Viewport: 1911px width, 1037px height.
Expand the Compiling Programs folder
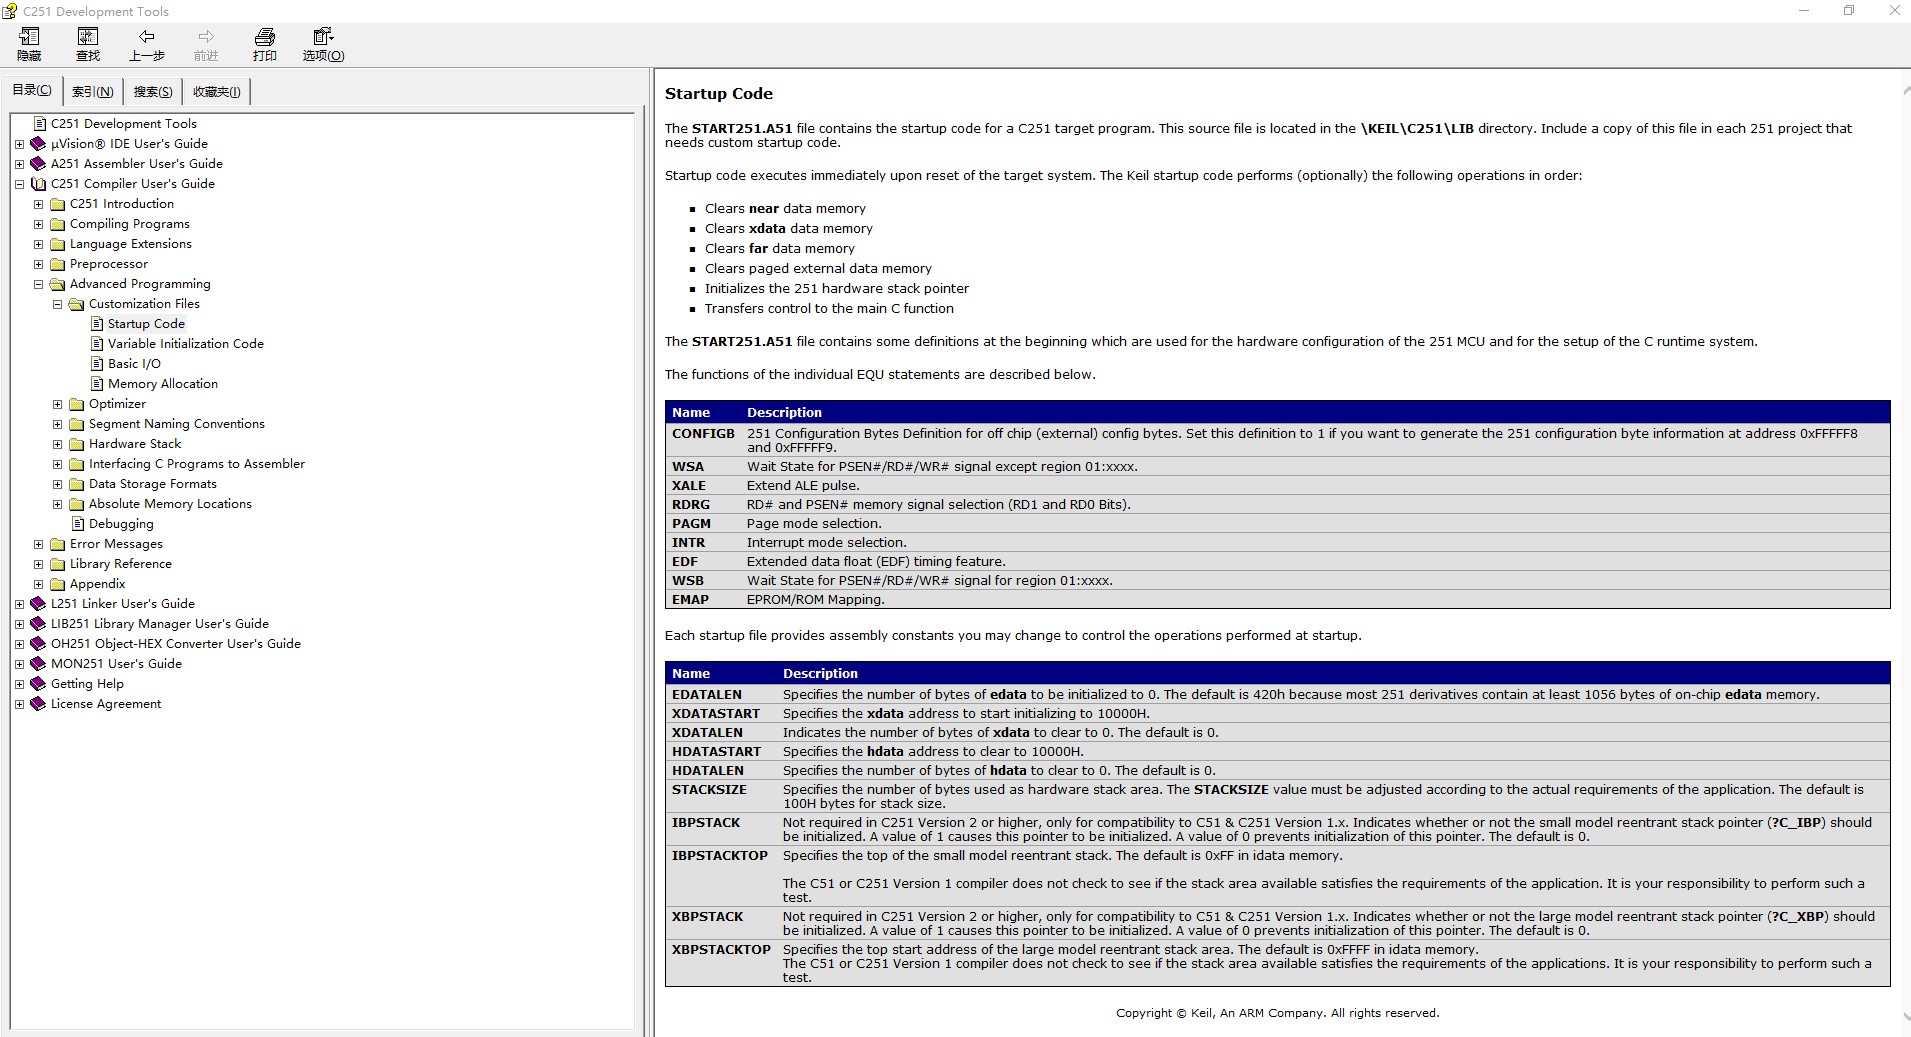pyautogui.click(x=38, y=224)
